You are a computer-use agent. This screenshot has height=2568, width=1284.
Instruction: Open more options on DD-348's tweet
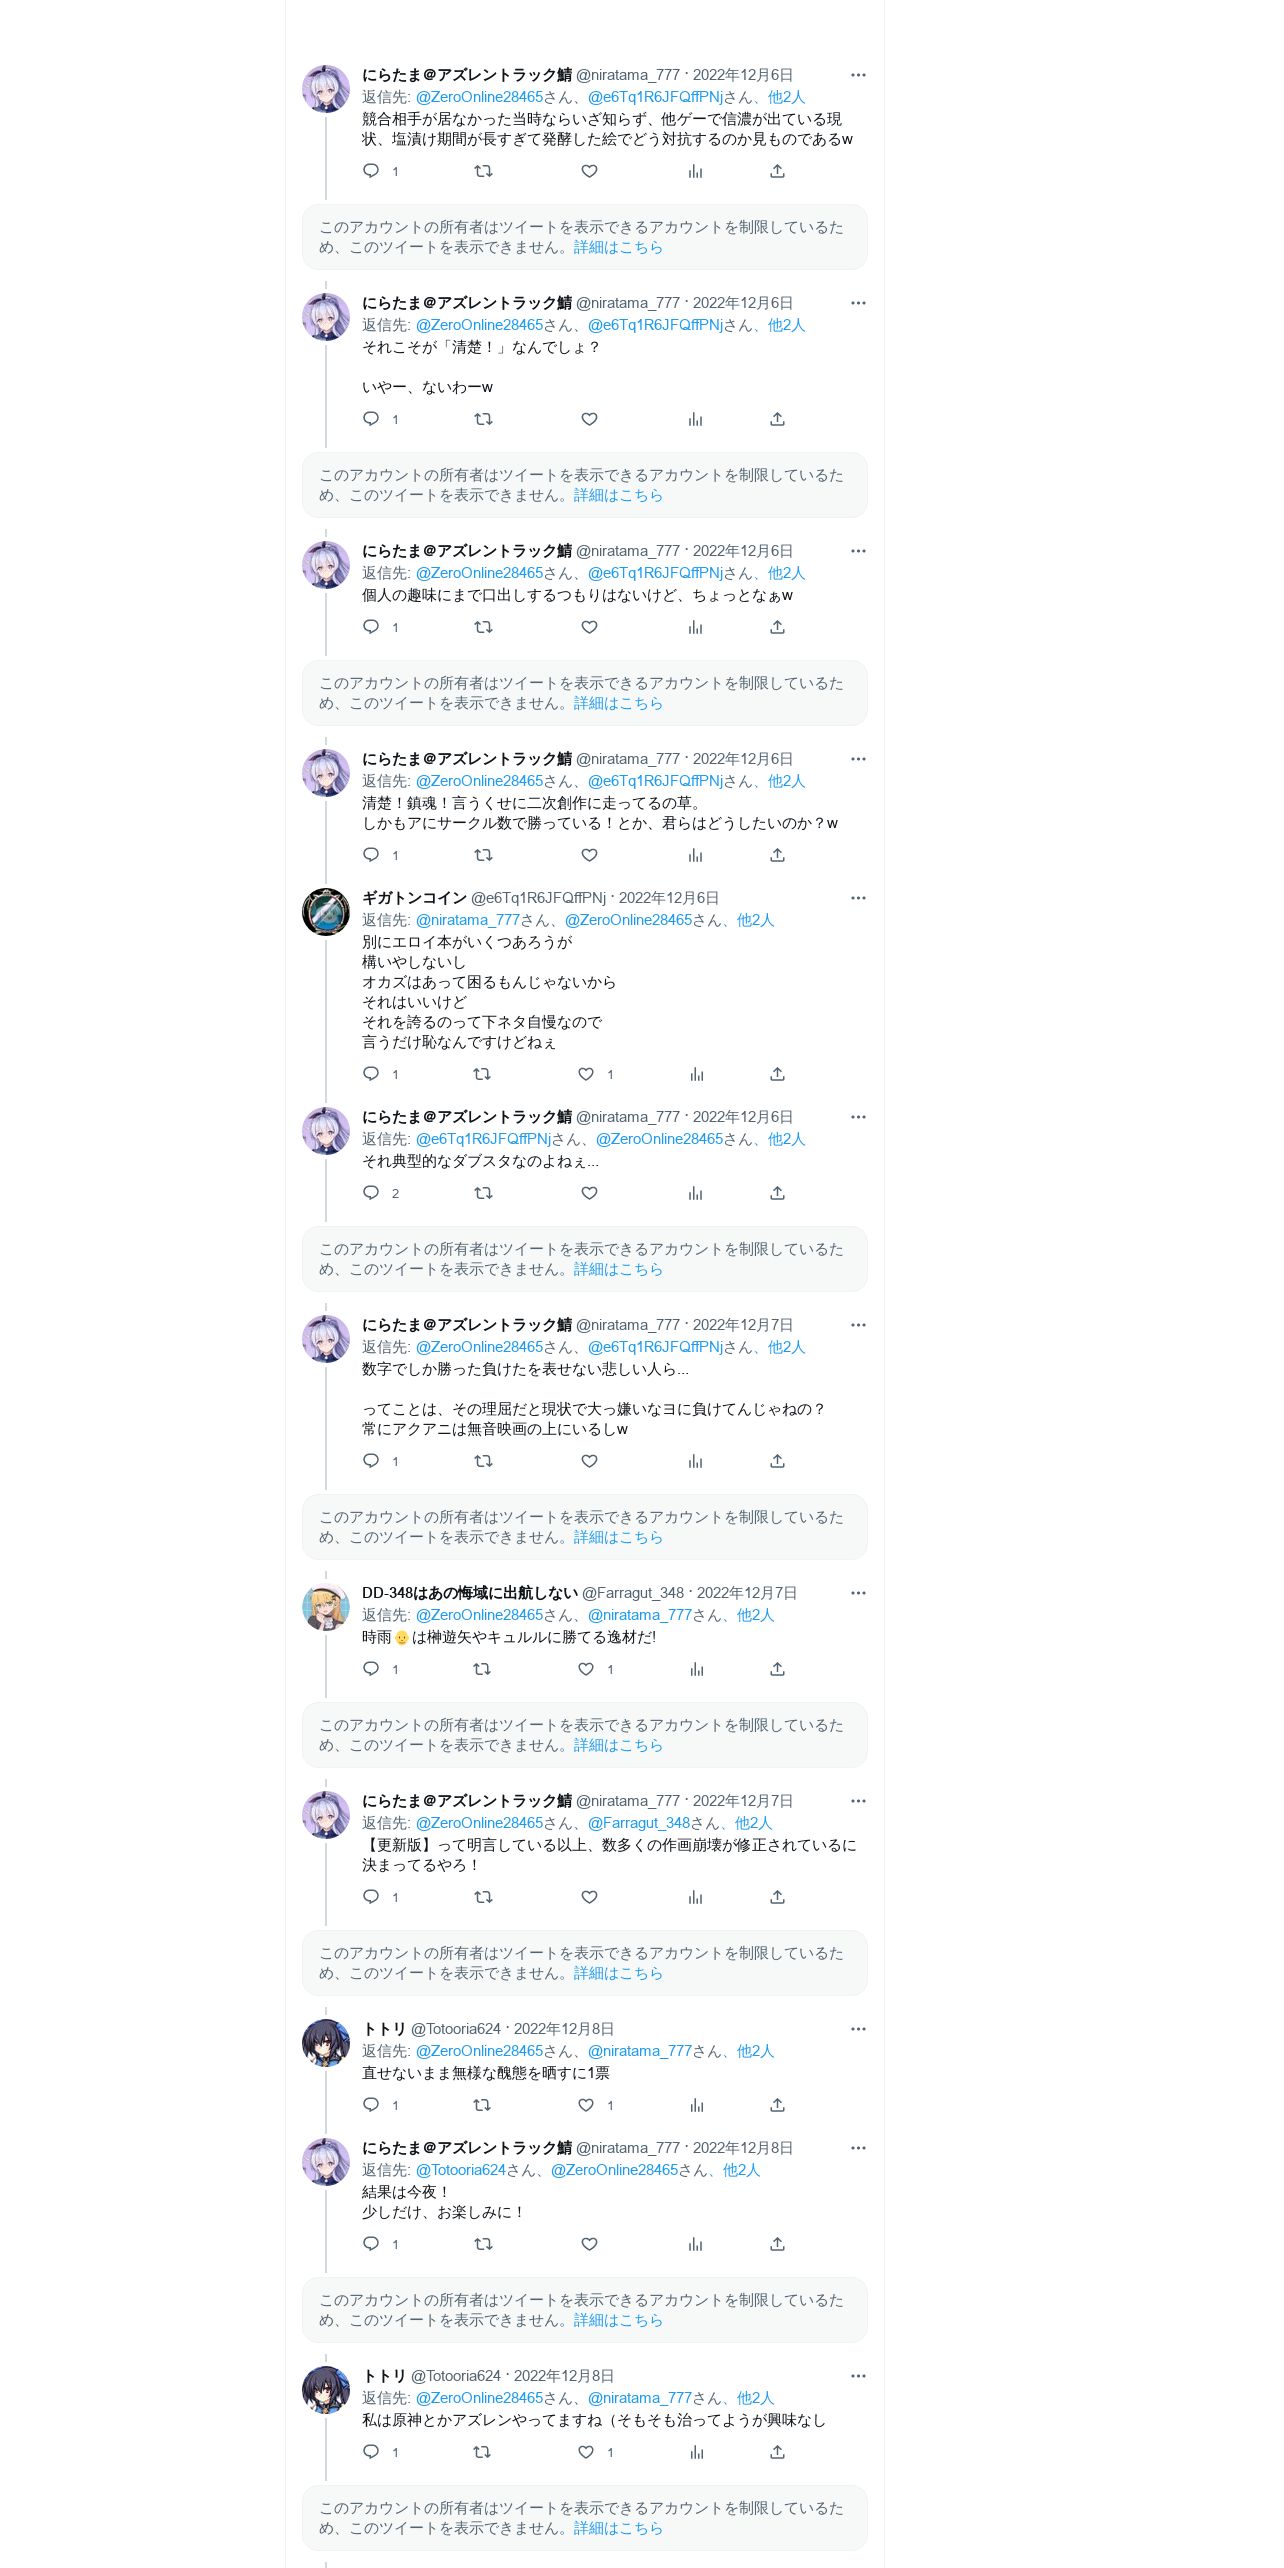[x=858, y=1593]
